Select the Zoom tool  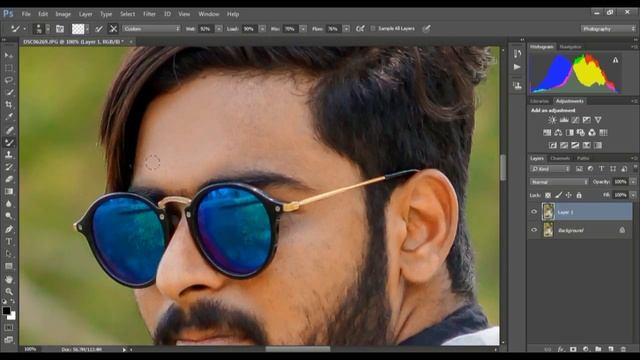[x=9, y=291]
